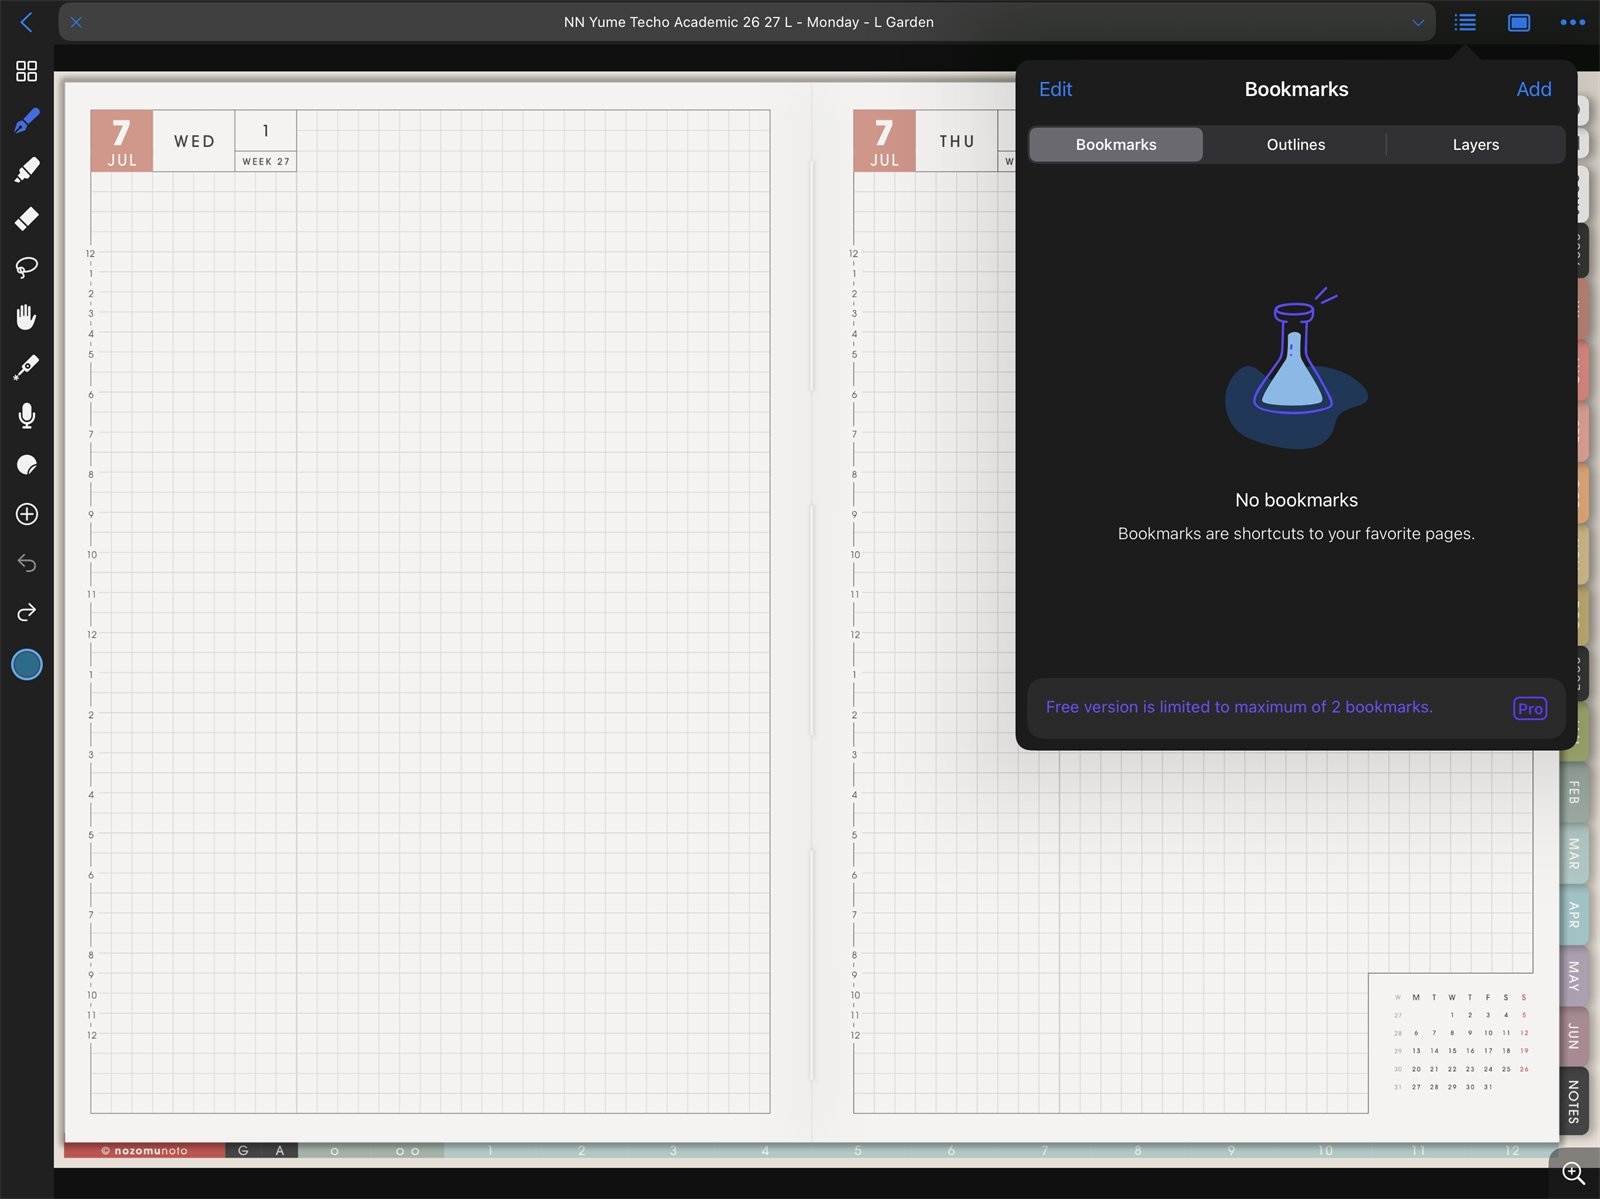Jump to the JUN side tab
Screen dimensions: 1600x1199
coord(1574,1036)
